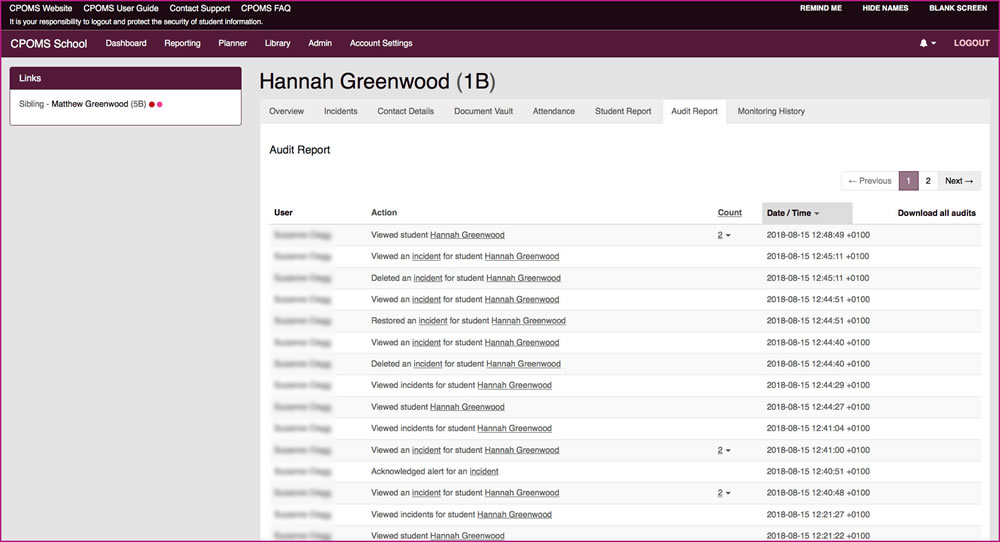Click incident link in Acknowledged alert row
Image resolution: width=1000 pixels, height=542 pixels.
[484, 472]
